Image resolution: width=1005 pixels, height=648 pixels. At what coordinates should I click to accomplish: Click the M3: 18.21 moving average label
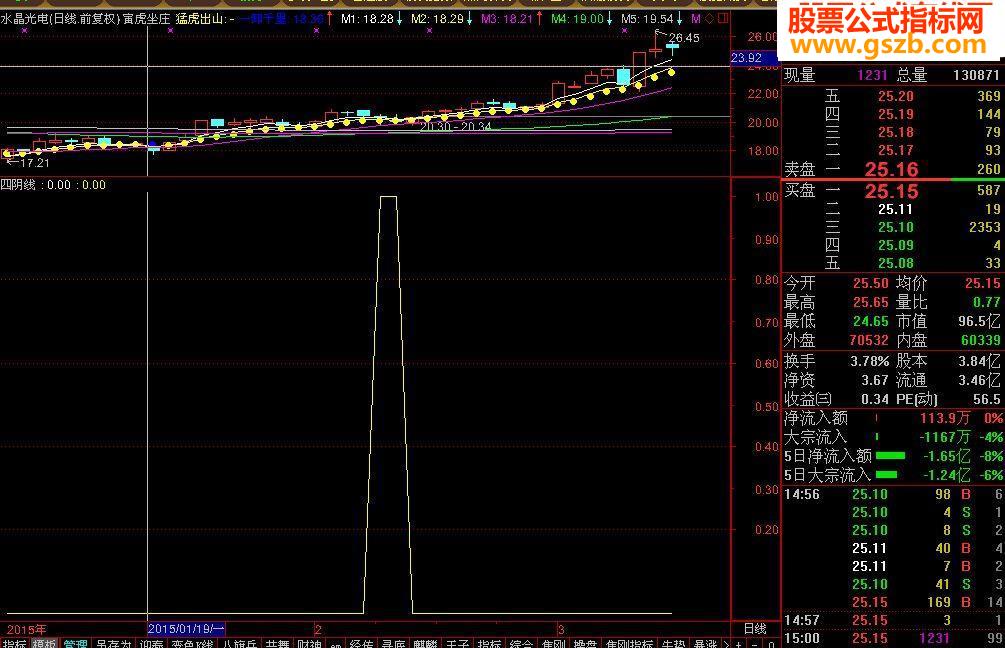[x=507, y=19]
